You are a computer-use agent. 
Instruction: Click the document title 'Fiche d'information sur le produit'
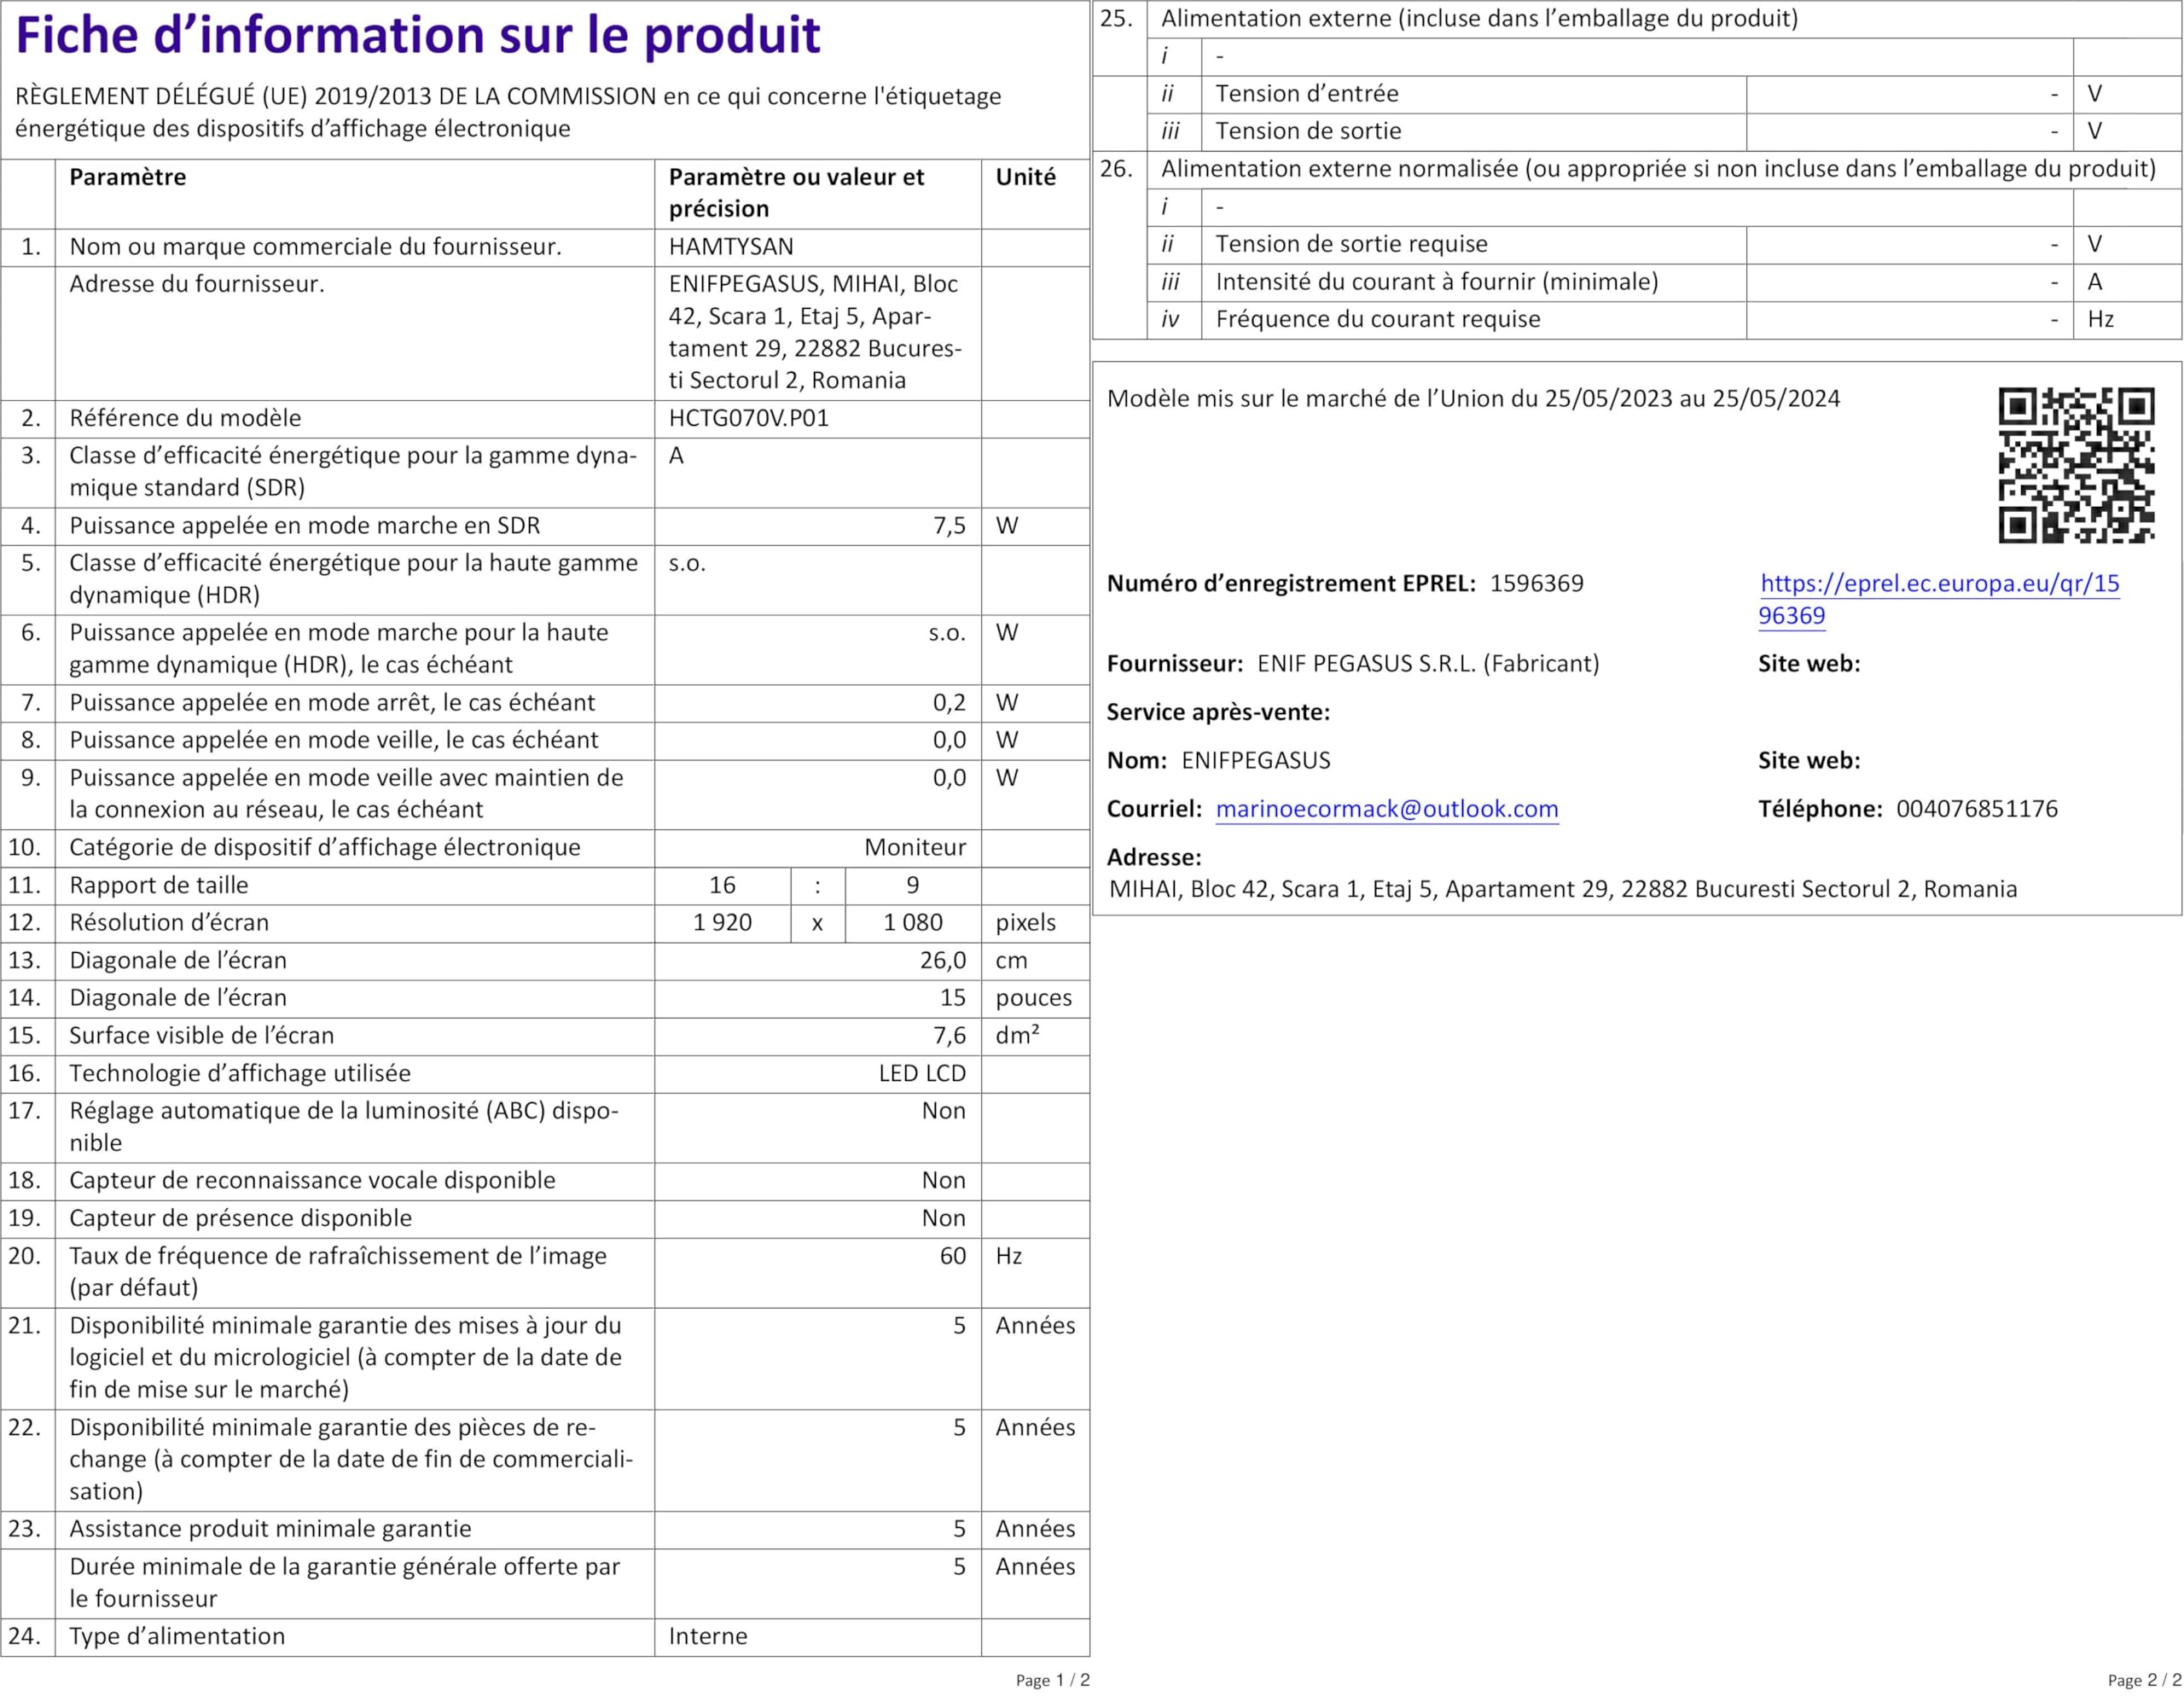pyautogui.click(x=418, y=36)
